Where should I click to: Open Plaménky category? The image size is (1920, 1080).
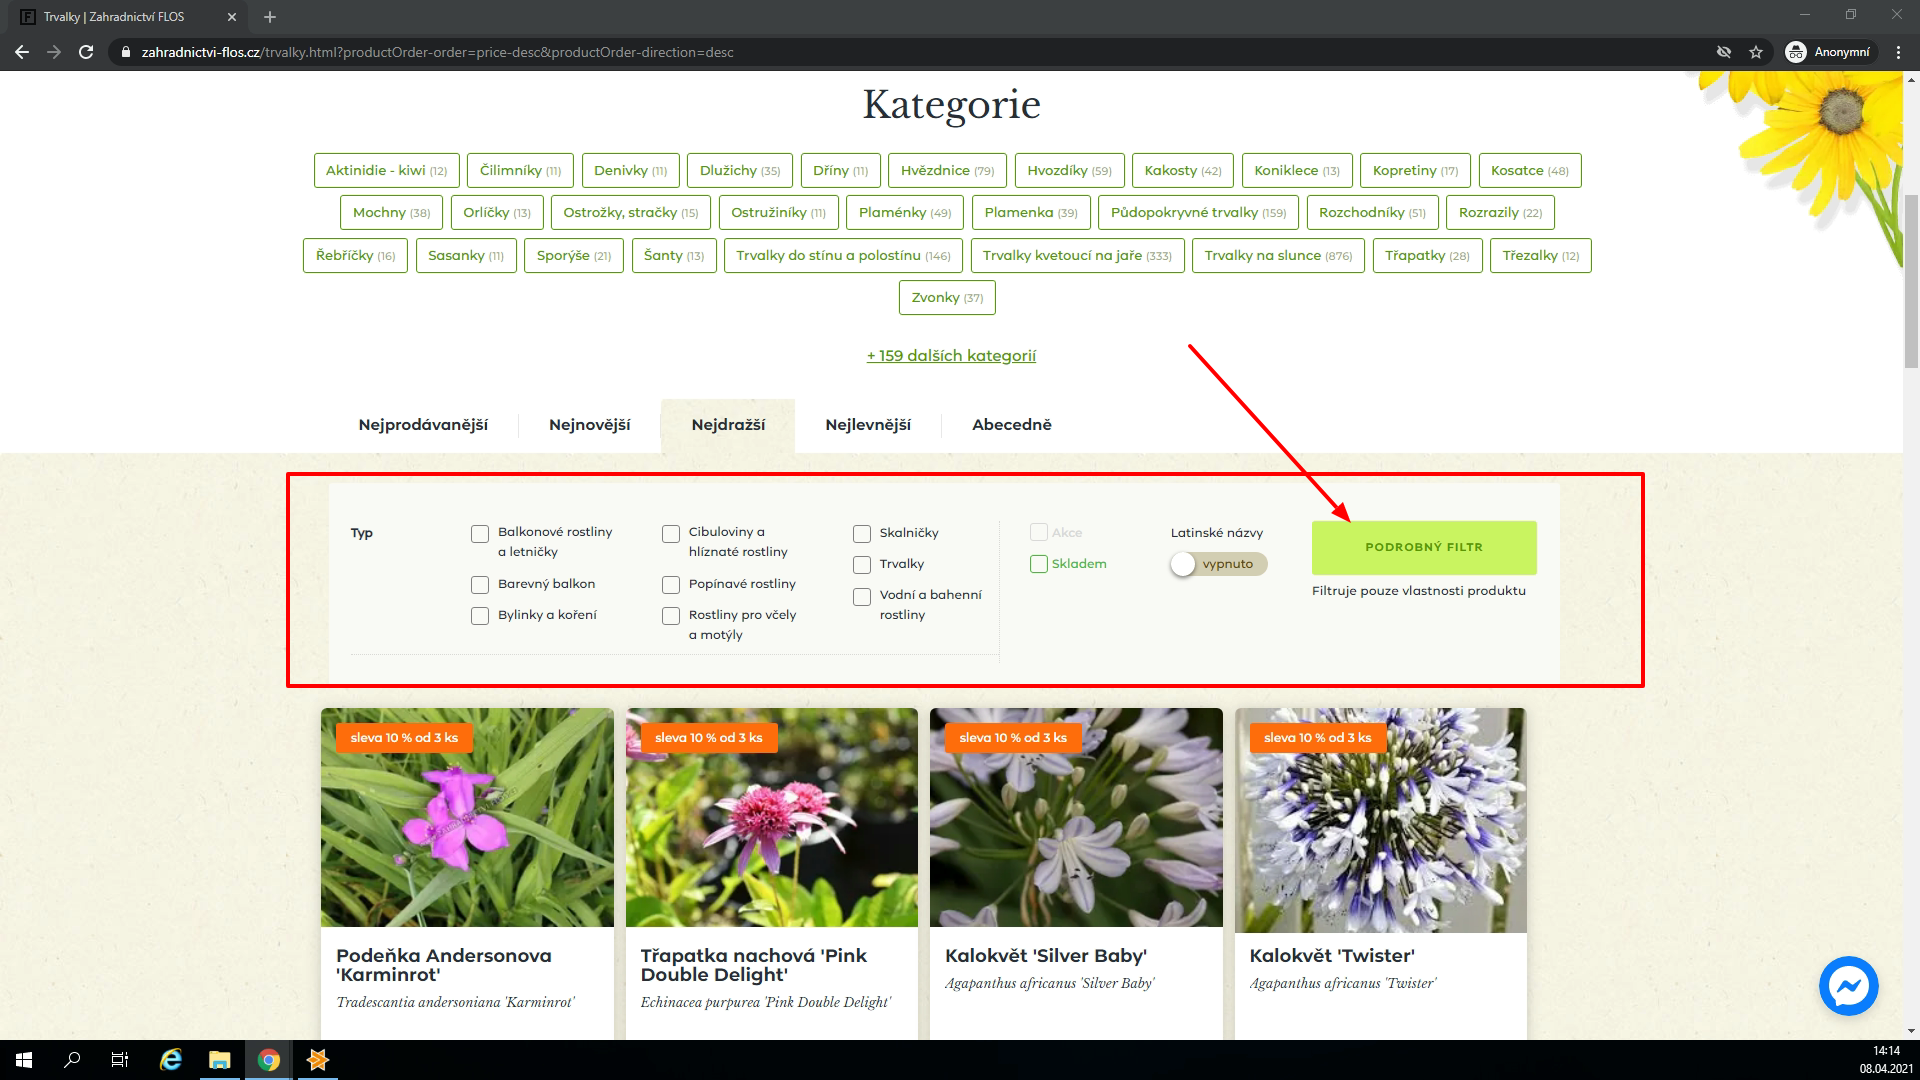point(905,212)
